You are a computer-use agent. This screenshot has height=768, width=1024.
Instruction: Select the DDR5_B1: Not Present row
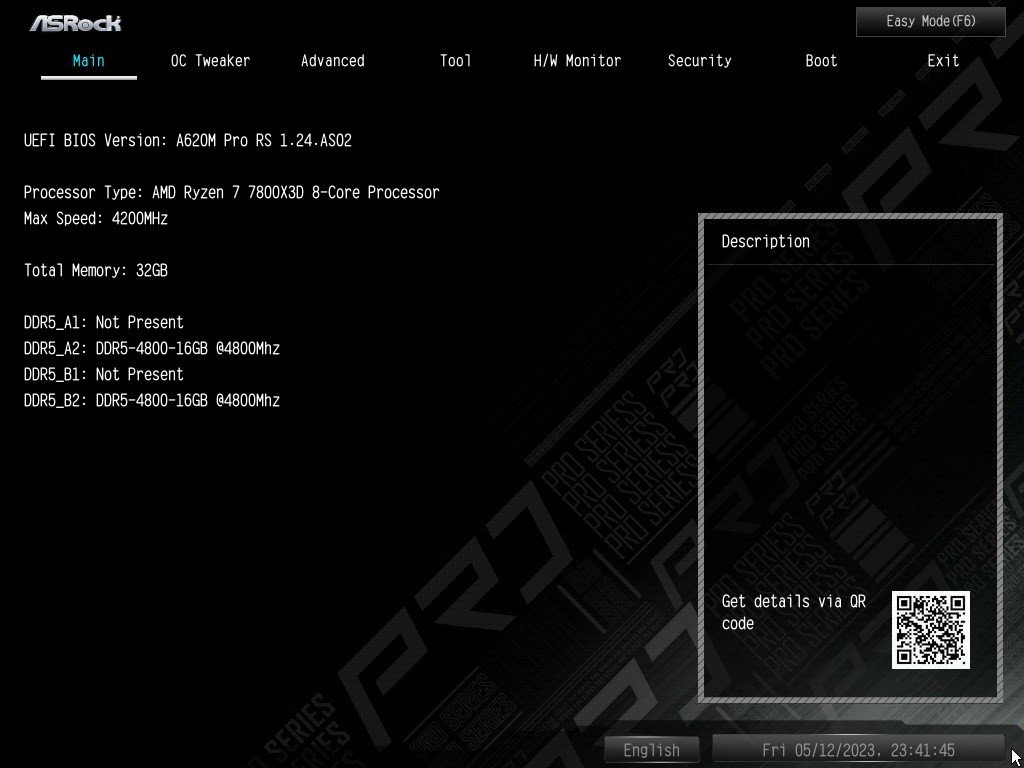click(104, 374)
